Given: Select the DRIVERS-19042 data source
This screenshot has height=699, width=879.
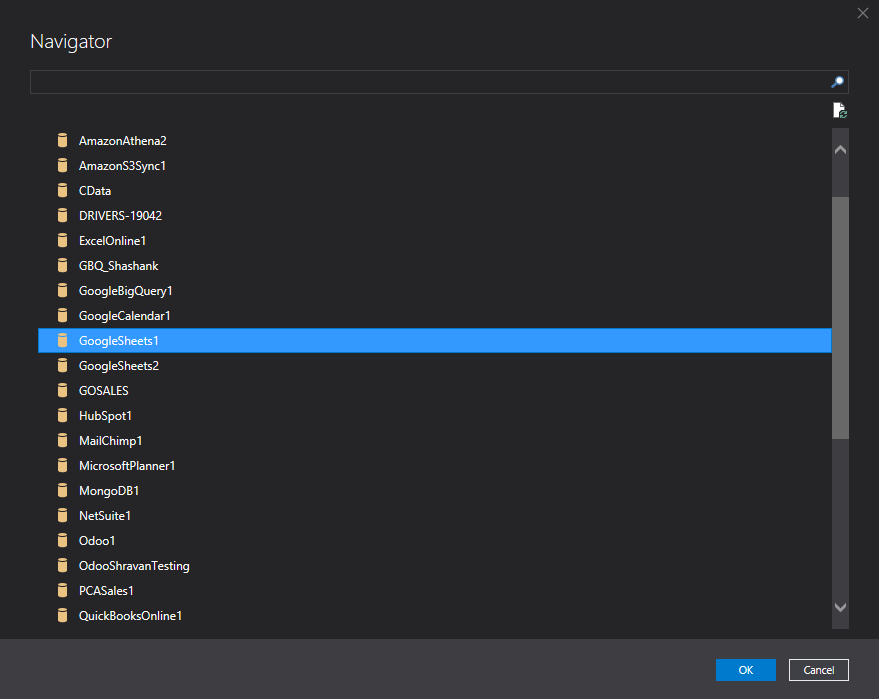Looking at the screenshot, I should 120,215.
